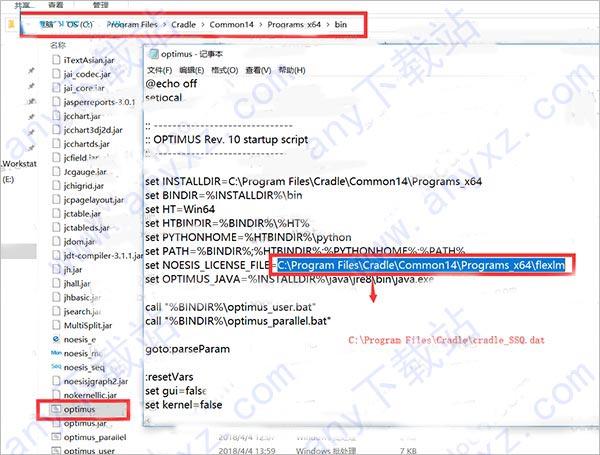The height and width of the screenshot is (455, 600).
Task: Click the jhbasic.jar file icon
Action: click(x=56, y=297)
